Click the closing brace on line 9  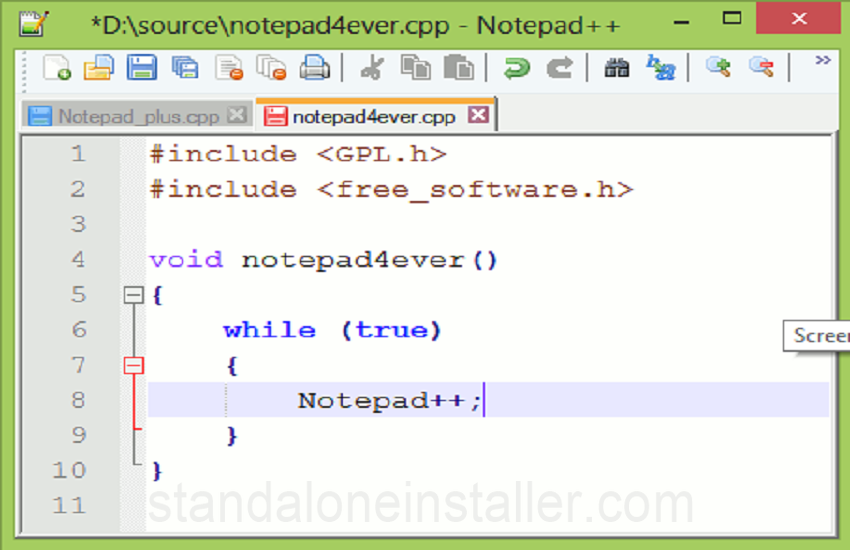point(232,436)
